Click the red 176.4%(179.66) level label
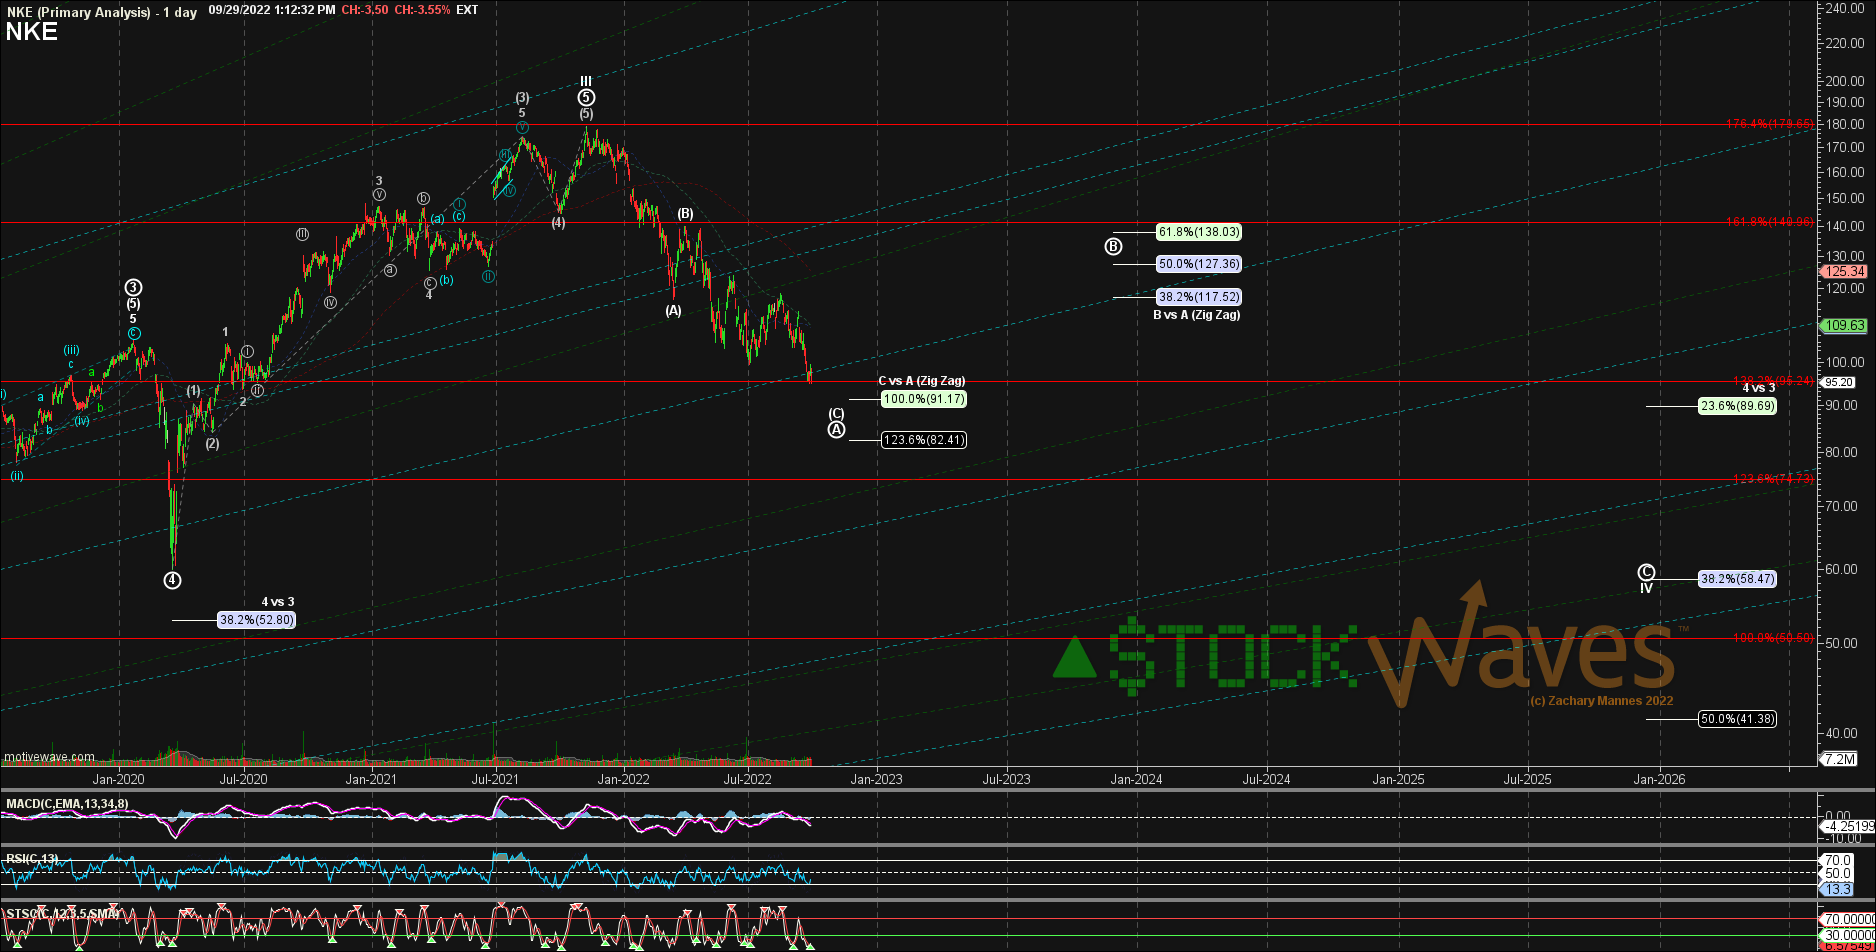The image size is (1876, 952). click(x=1770, y=124)
